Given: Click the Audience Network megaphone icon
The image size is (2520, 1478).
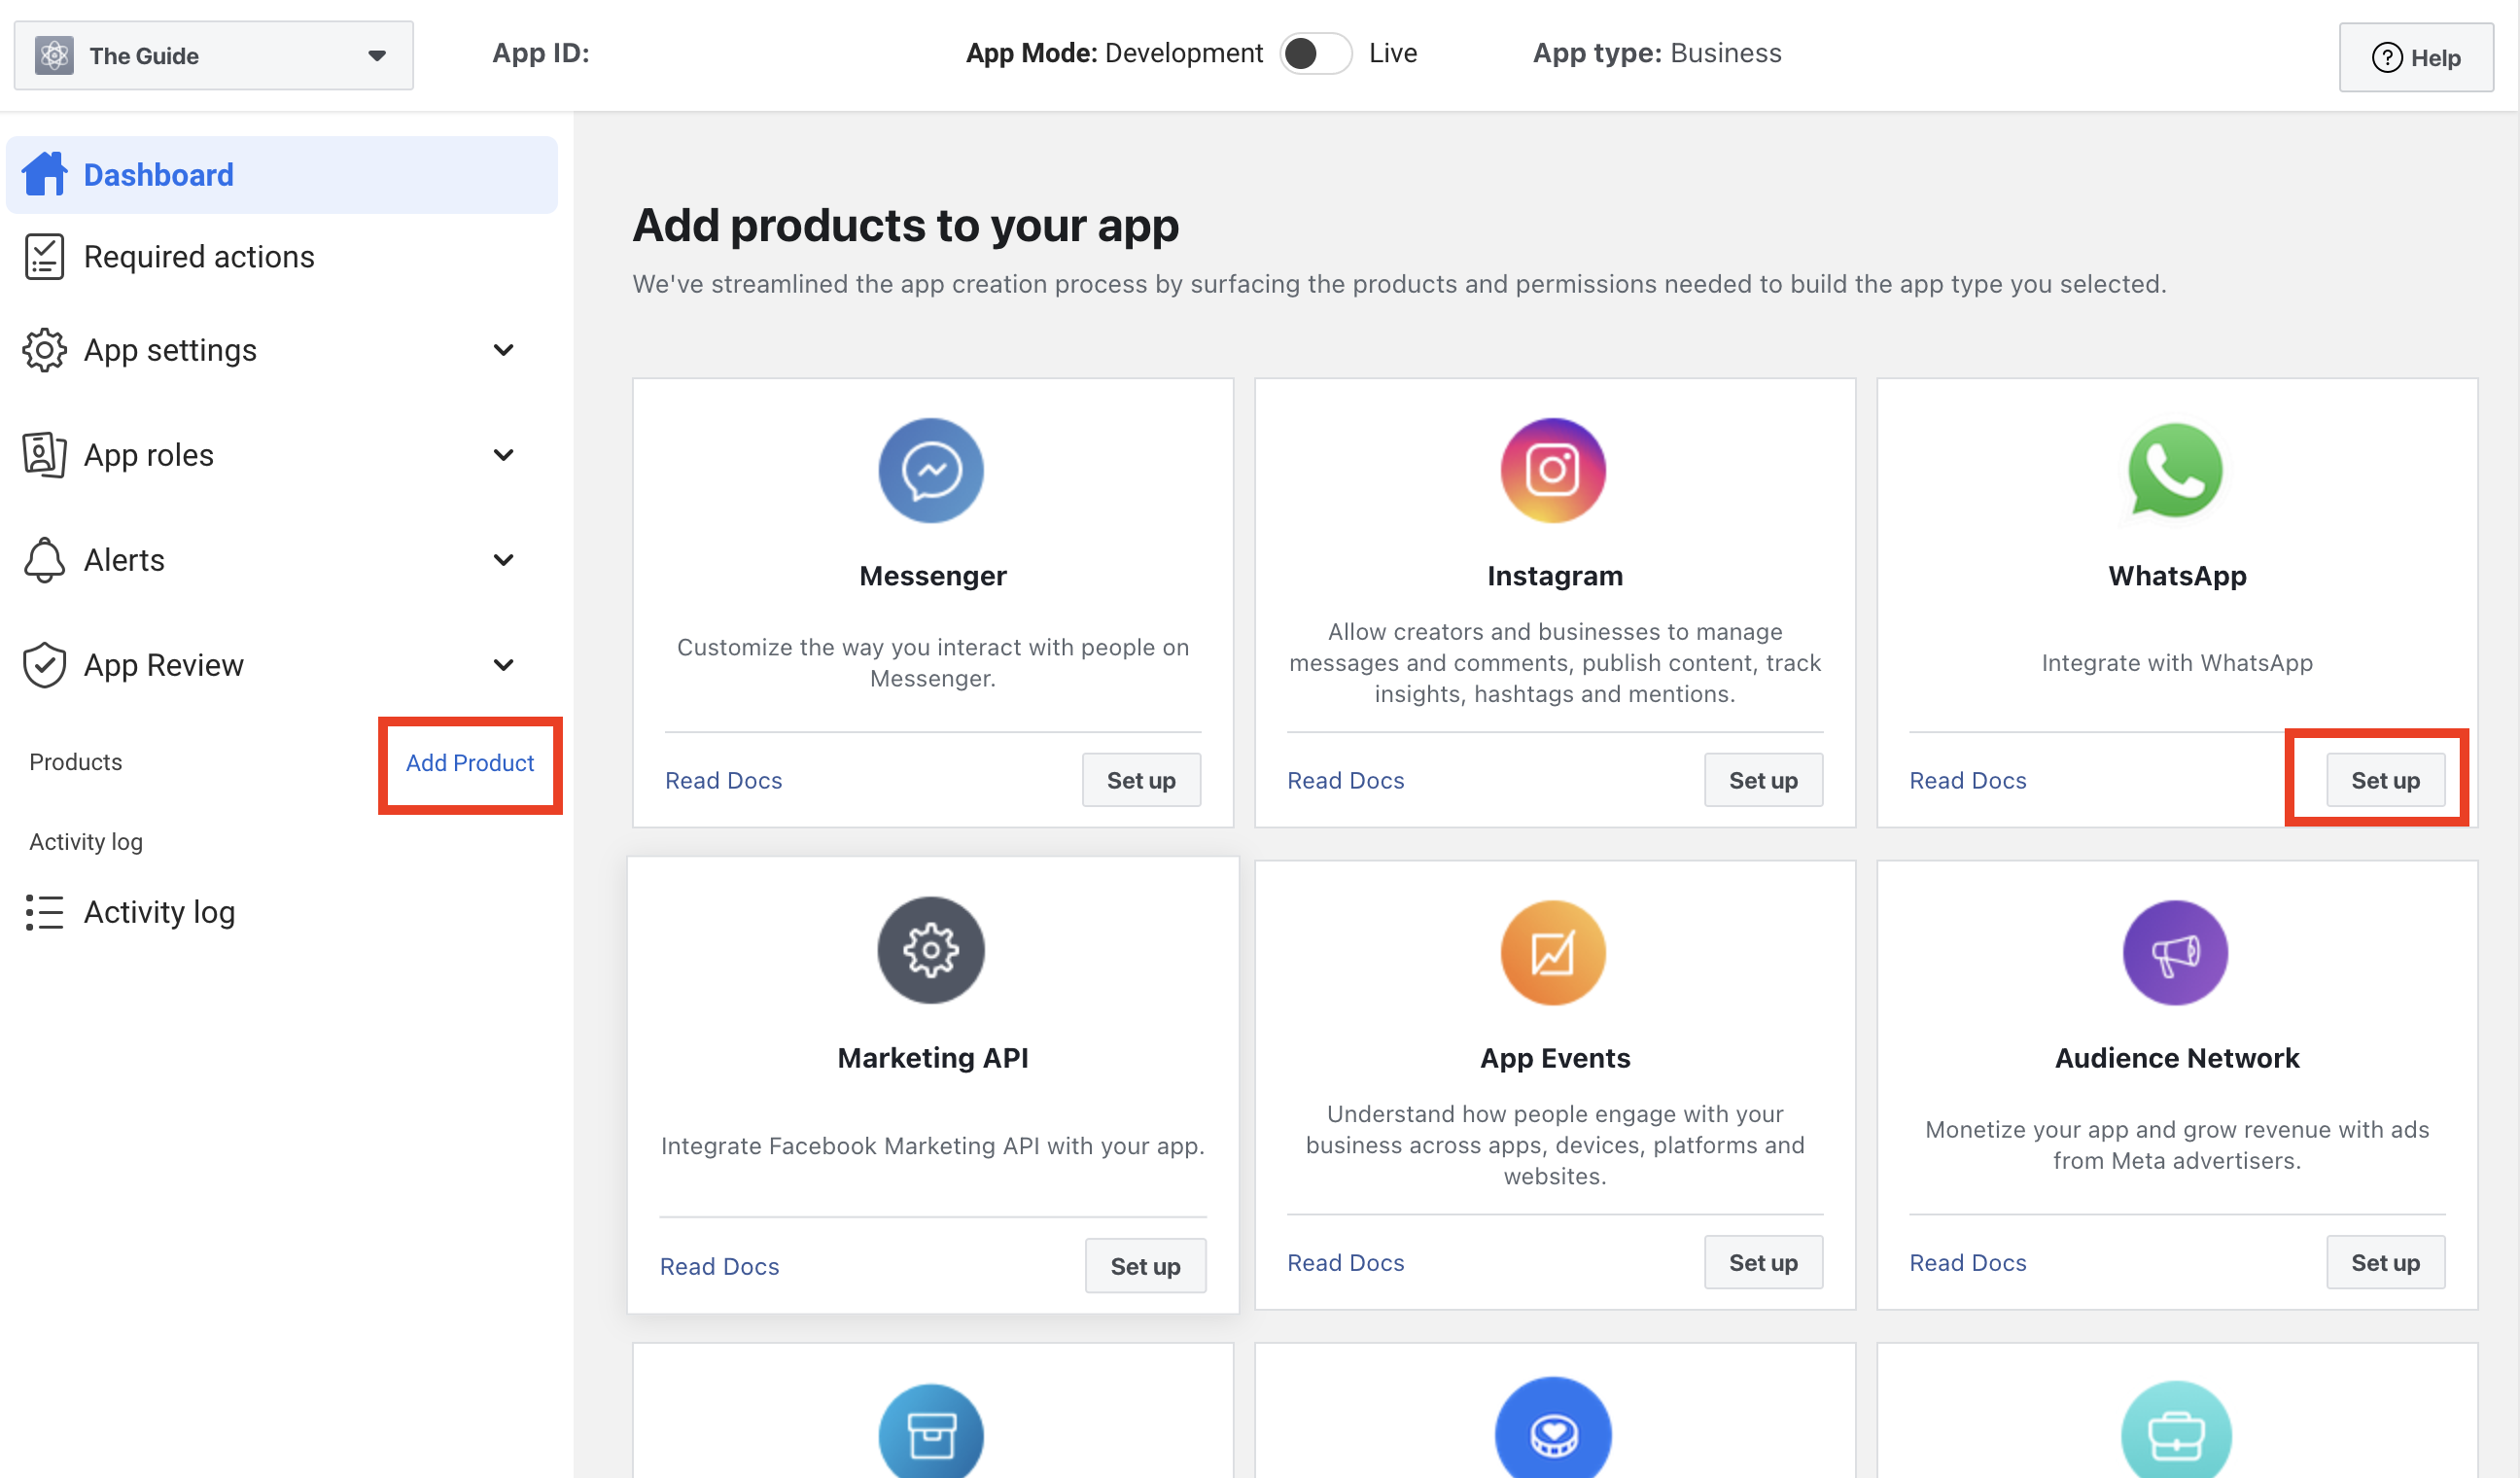Looking at the screenshot, I should (x=2175, y=952).
